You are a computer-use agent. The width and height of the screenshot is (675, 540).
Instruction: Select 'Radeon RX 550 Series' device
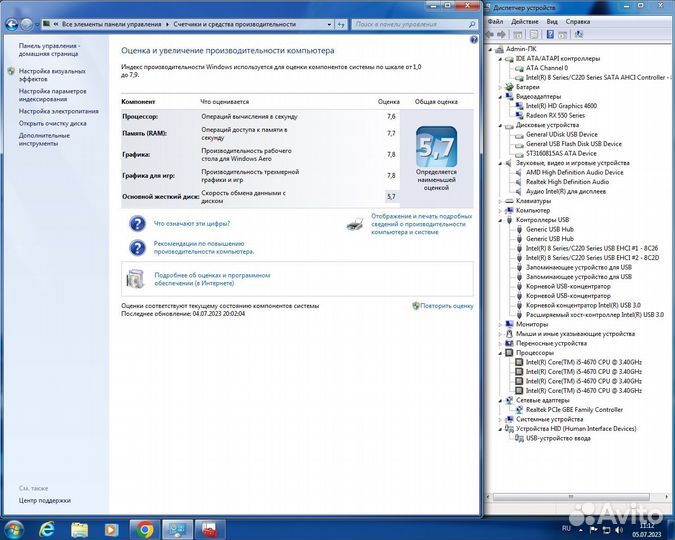point(555,115)
